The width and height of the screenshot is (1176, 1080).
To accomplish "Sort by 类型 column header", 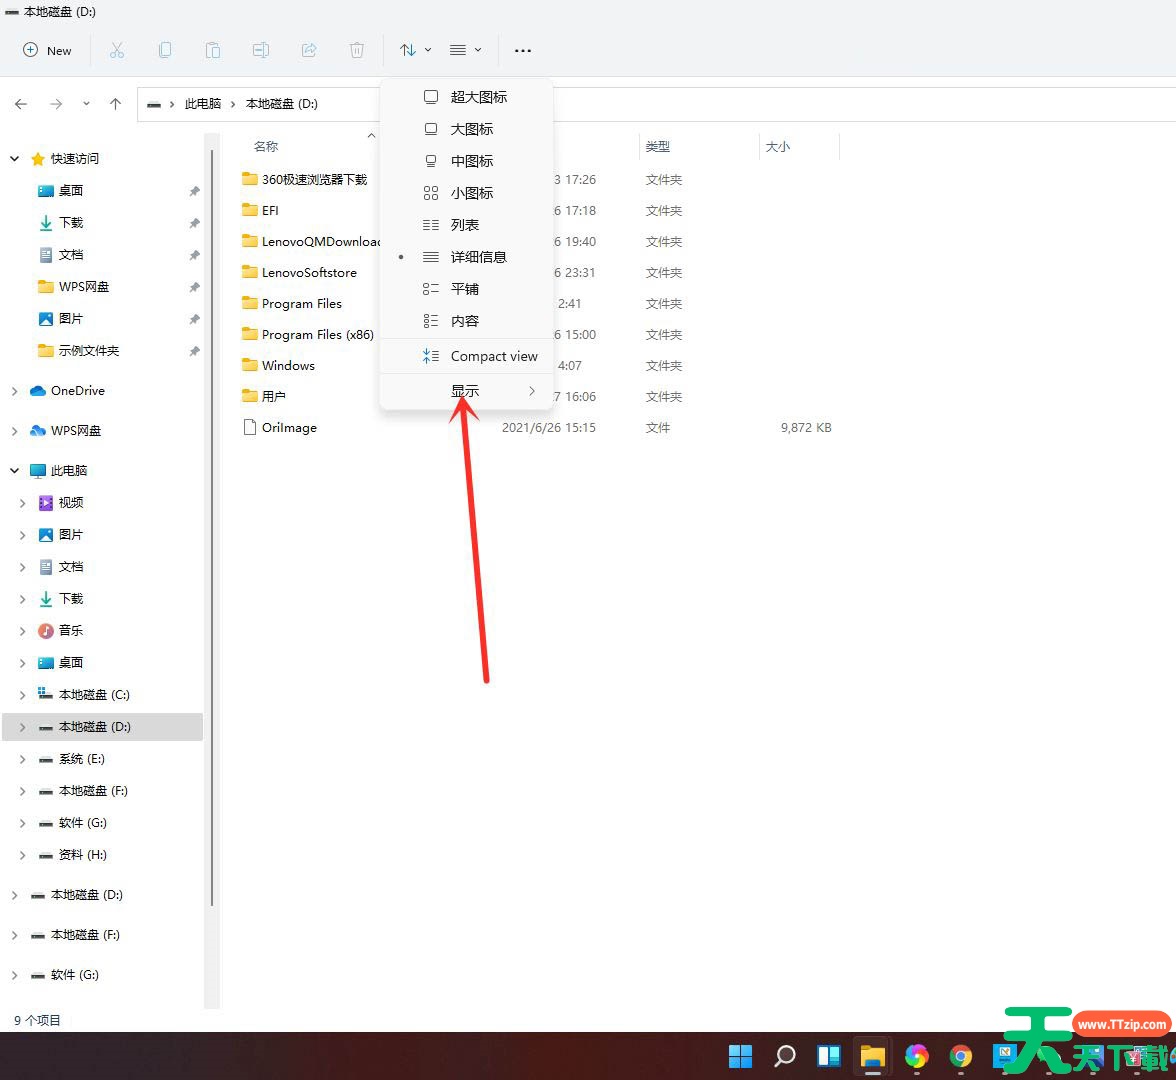I will coord(658,147).
